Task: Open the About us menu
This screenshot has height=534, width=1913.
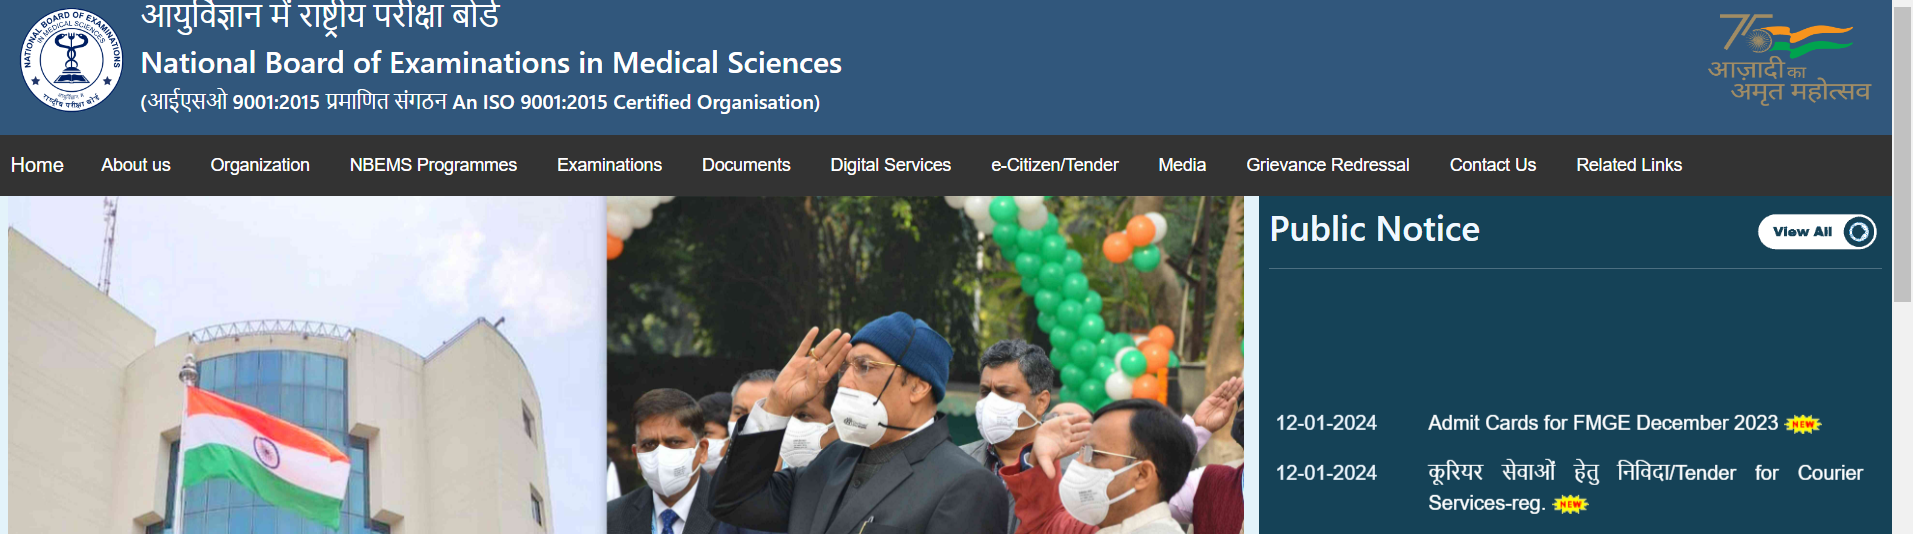Action: click(136, 165)
